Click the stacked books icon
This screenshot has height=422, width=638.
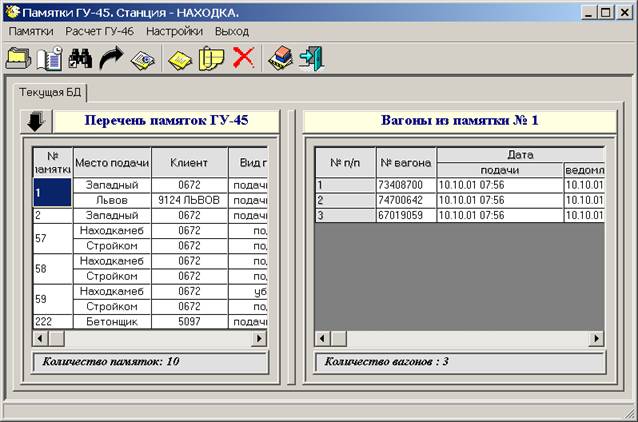(x=279, y=58)
